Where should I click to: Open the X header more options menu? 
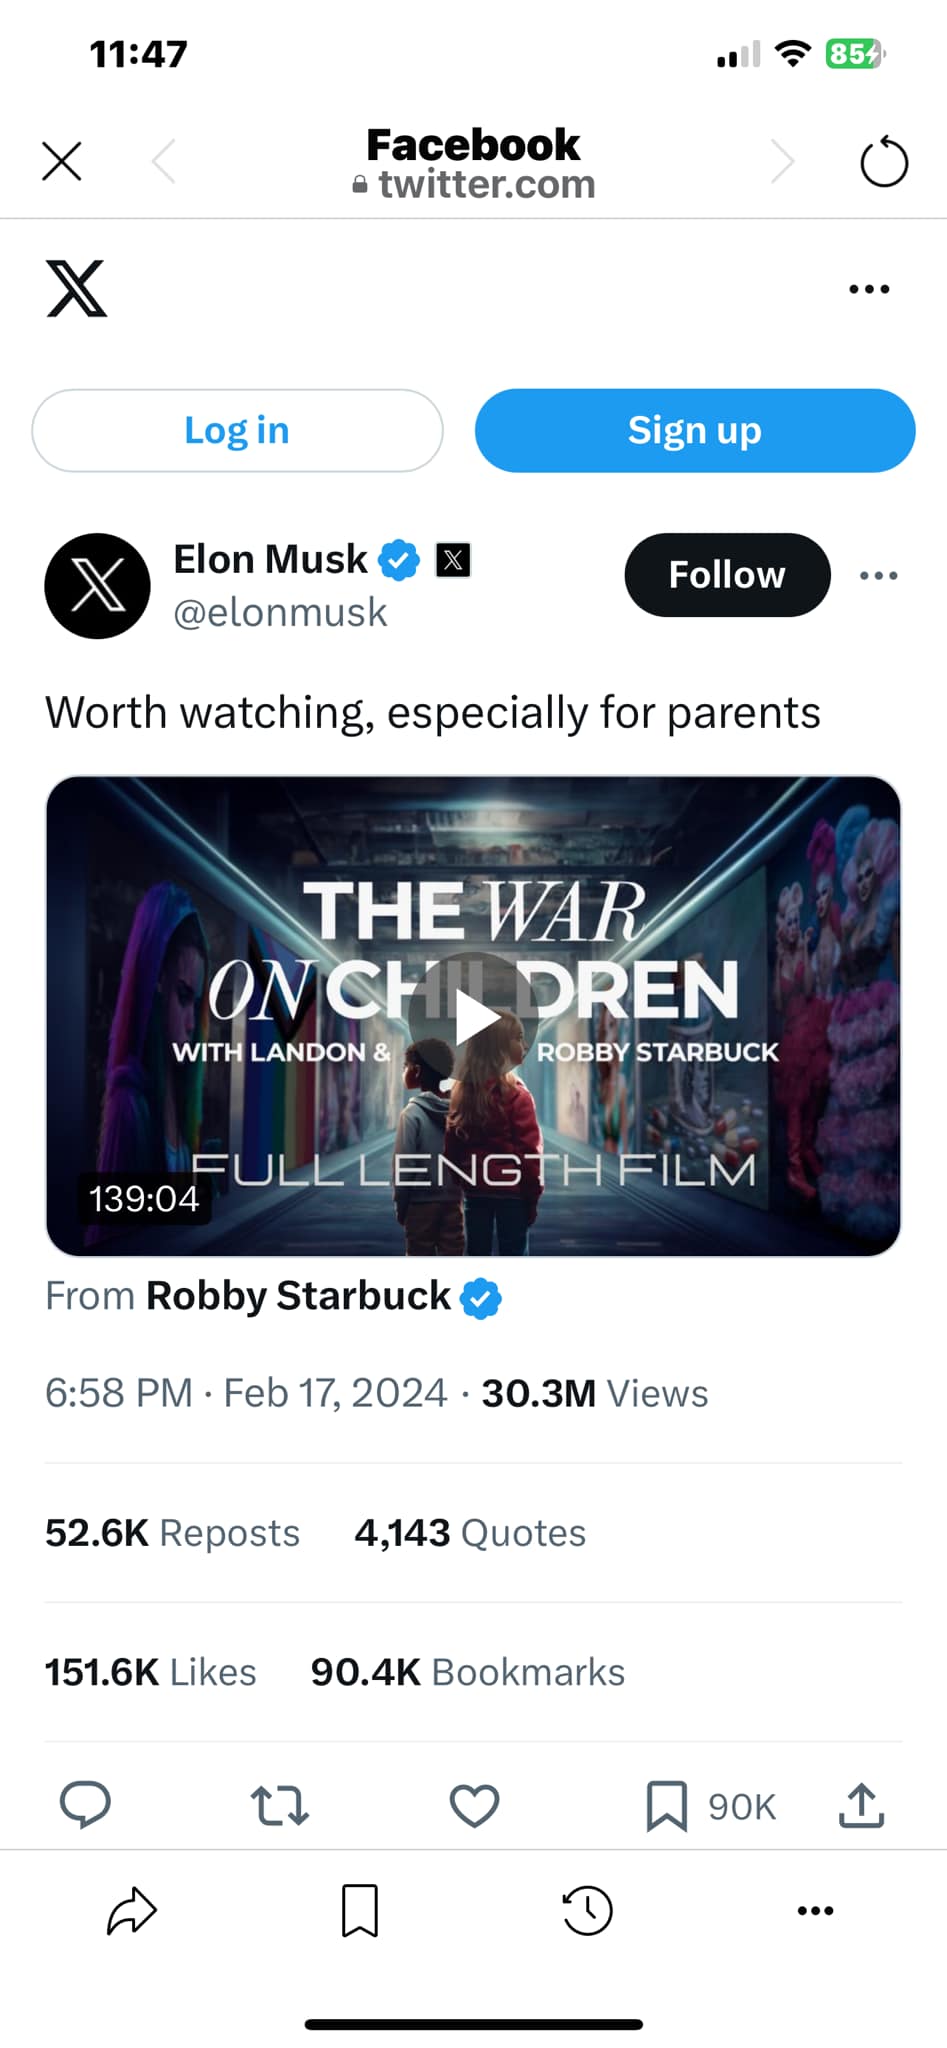click(x=868, y=289)
